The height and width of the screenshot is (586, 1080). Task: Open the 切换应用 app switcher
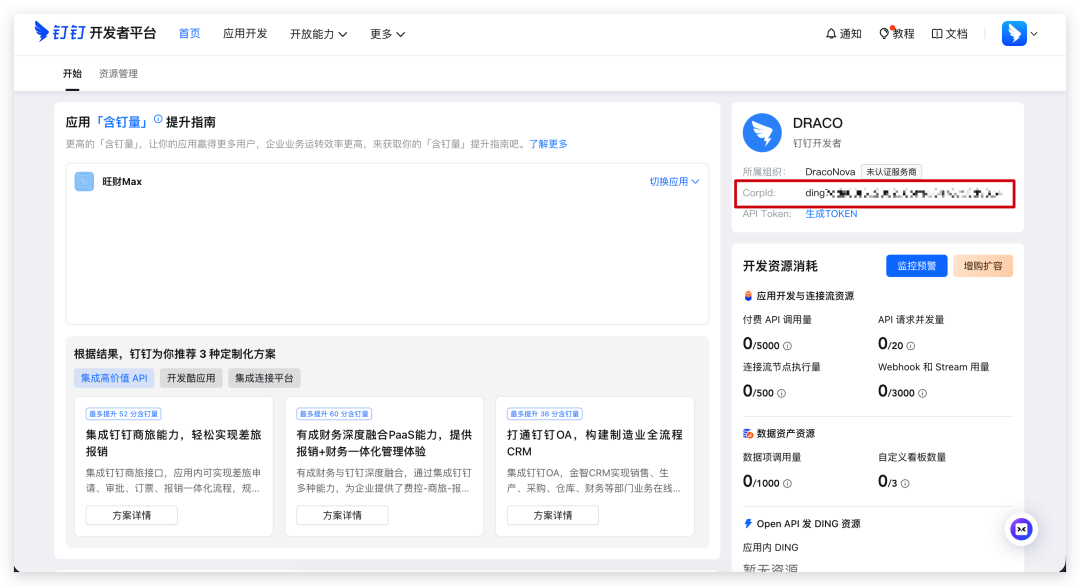[674, 182]
